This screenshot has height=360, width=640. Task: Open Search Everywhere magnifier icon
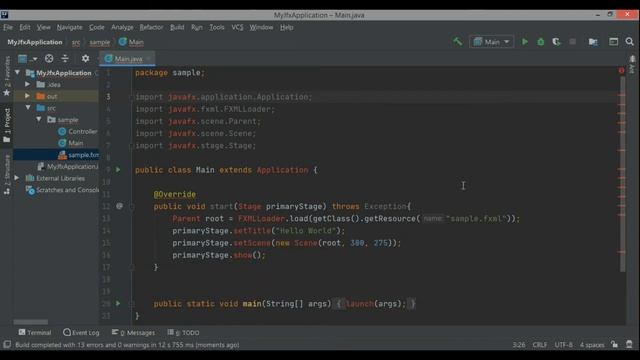click(x=630, y=42)
